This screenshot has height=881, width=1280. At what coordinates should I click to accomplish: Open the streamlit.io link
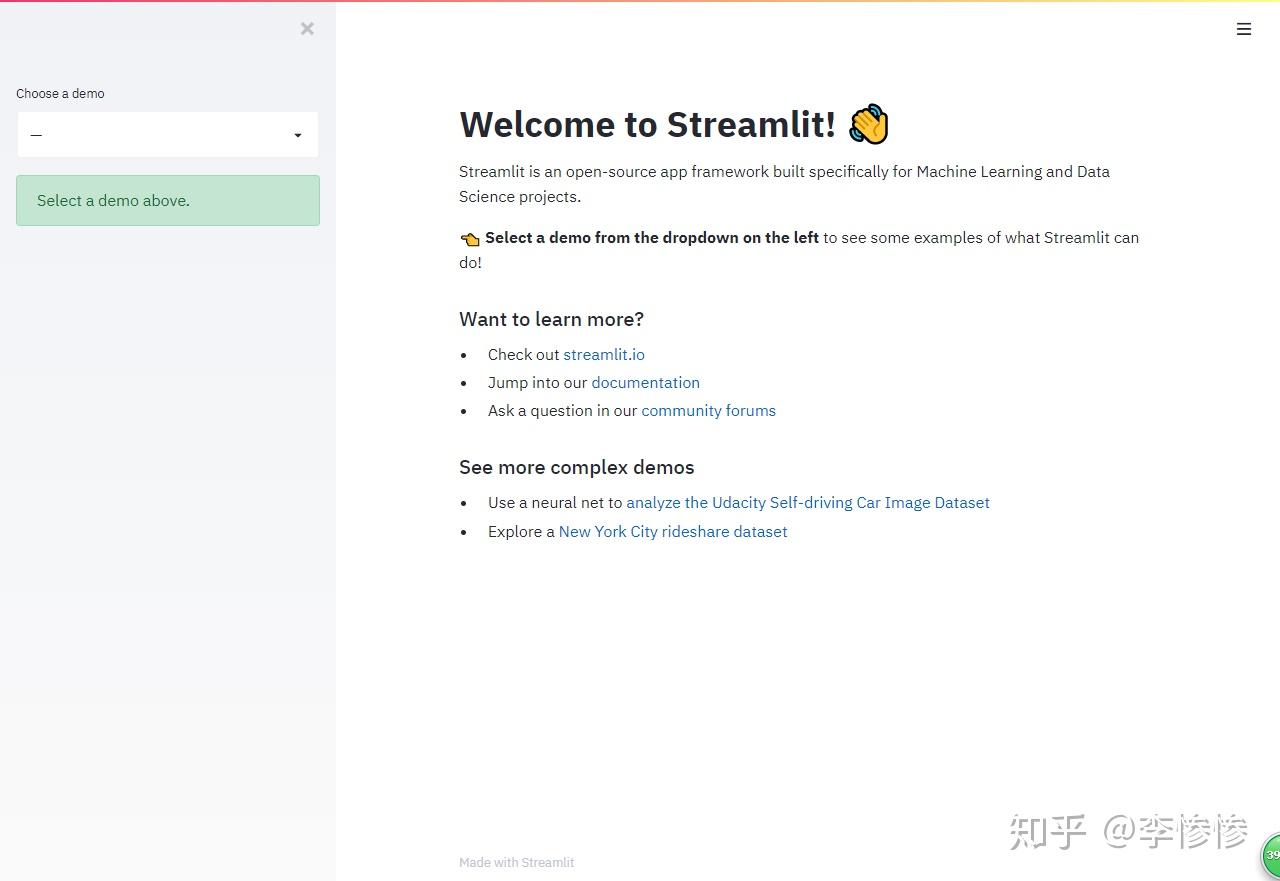click(x=604, y=354)
